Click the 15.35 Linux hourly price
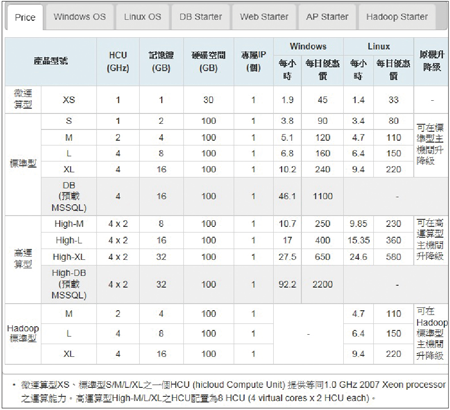 [358, 240]
